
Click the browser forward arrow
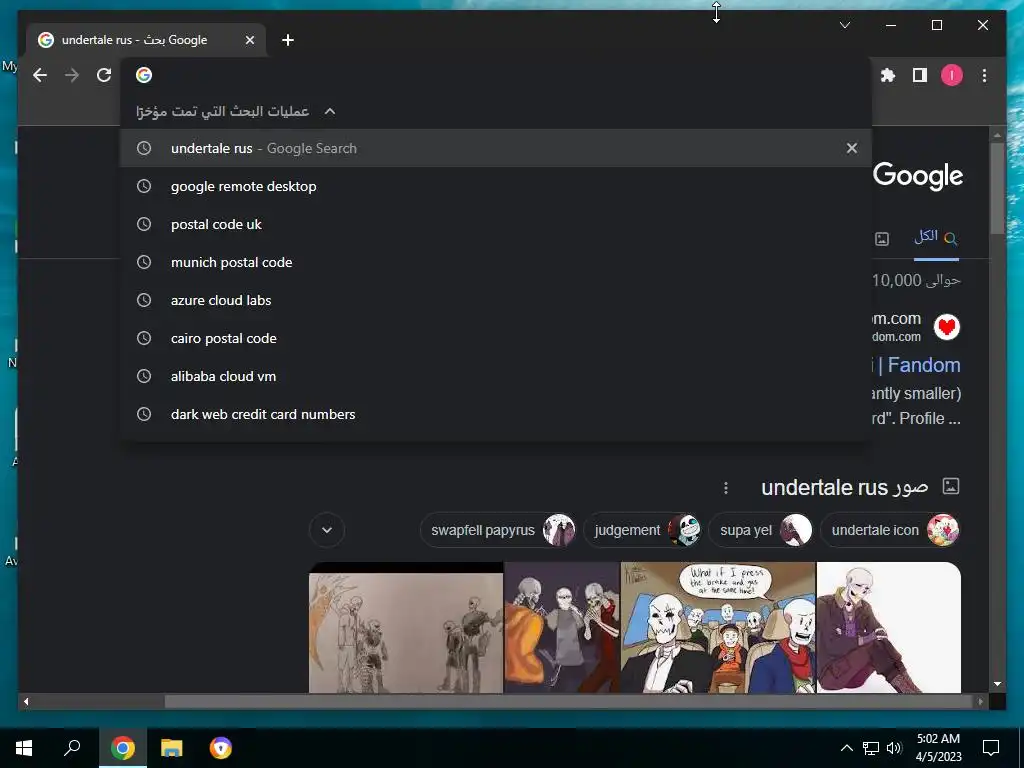point(72,76)
